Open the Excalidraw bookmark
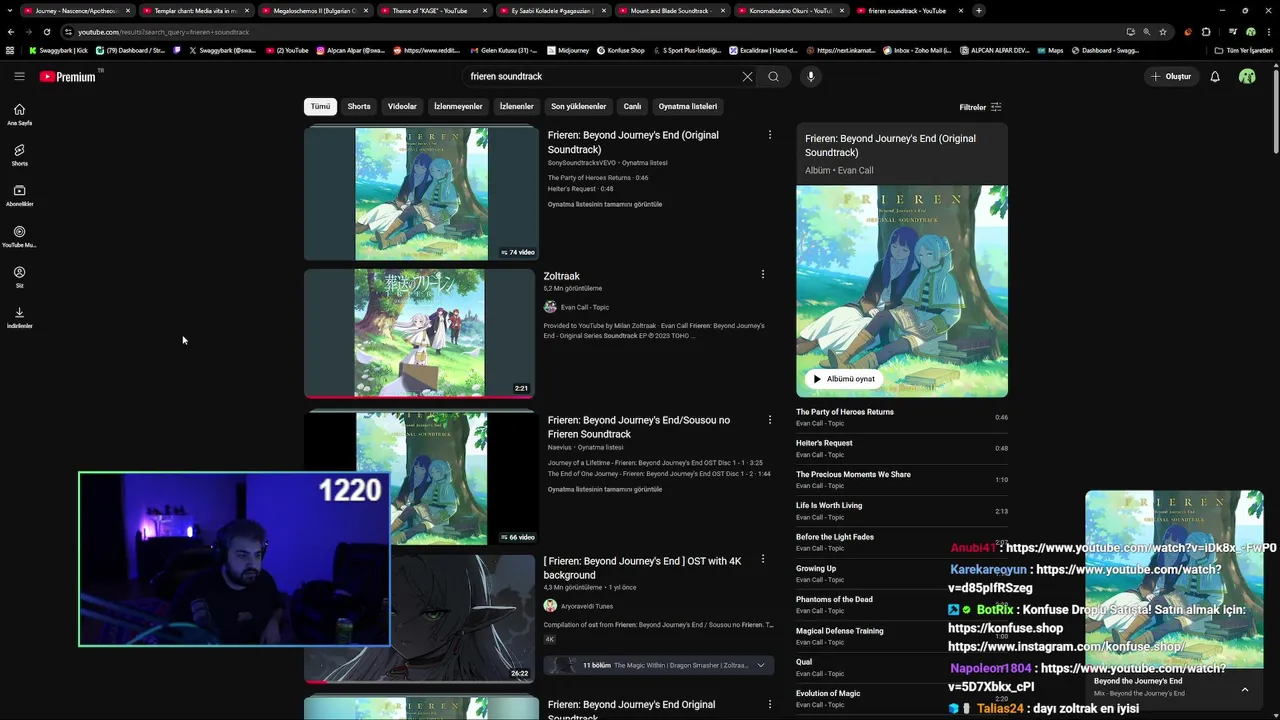The width and height of the screenshot is (1280, 720). tap(763, 50)
